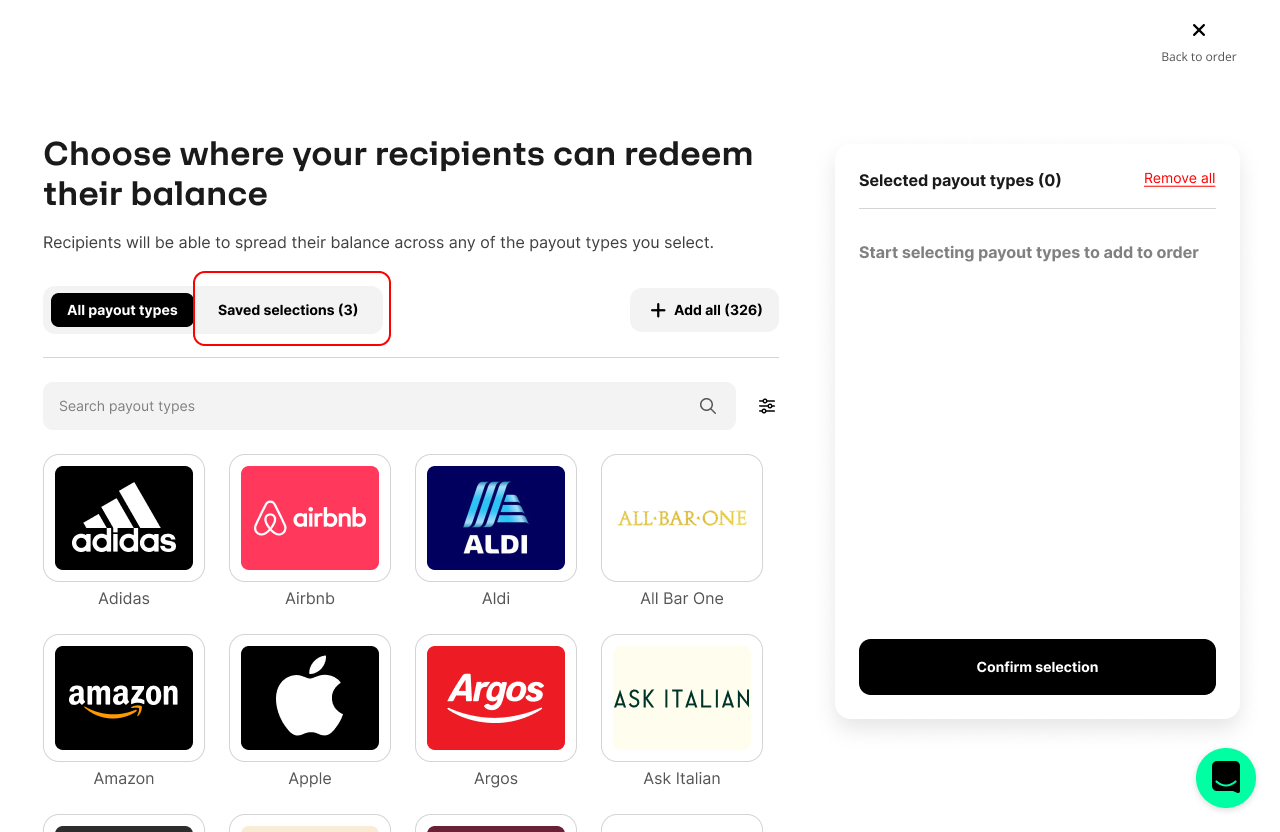This screenshot has width=1280, height=832.
Task: Select the Amazon payout card
Action: (124, 698)
